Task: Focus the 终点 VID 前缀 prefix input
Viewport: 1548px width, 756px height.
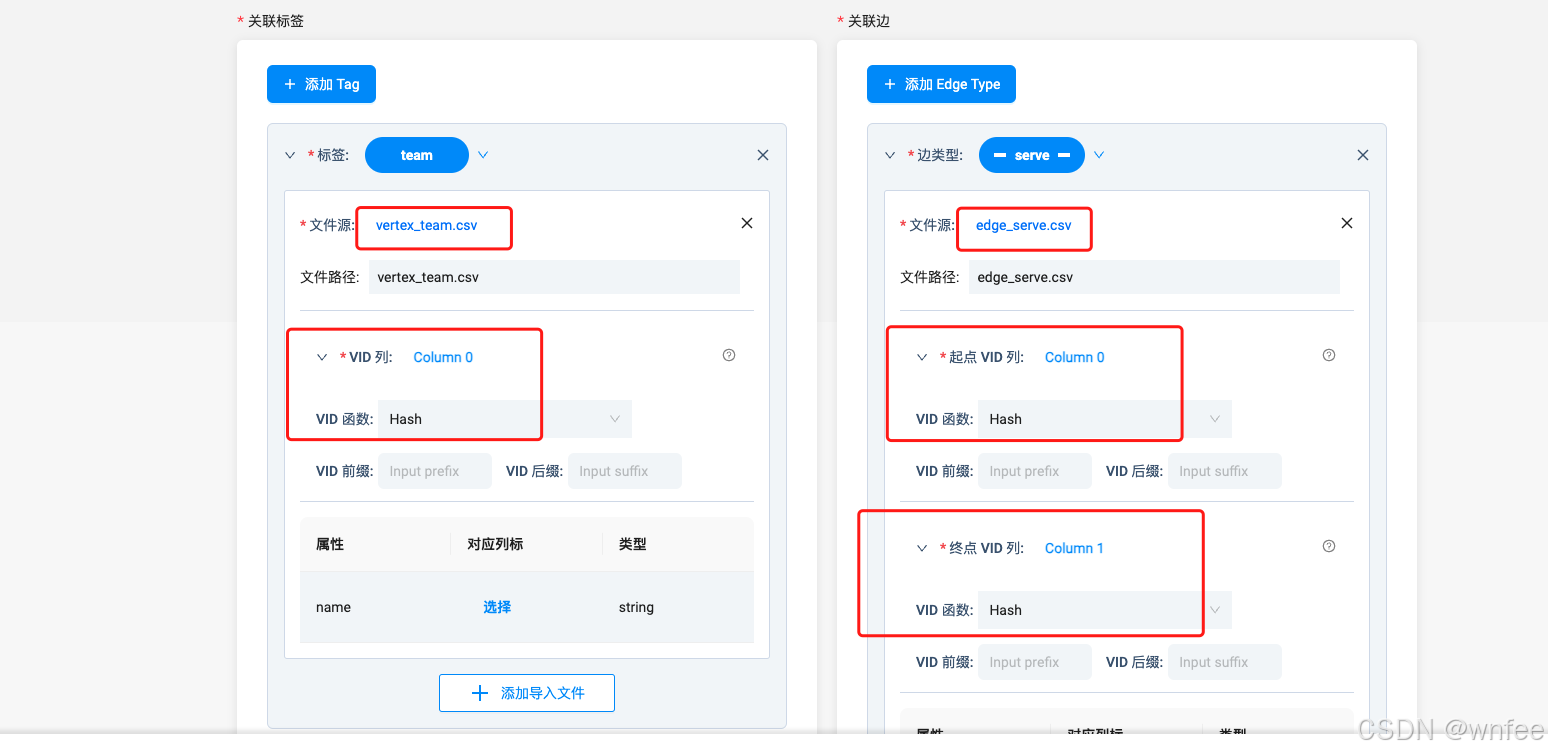Action: pyautogui.click(x=1035, y=662)
